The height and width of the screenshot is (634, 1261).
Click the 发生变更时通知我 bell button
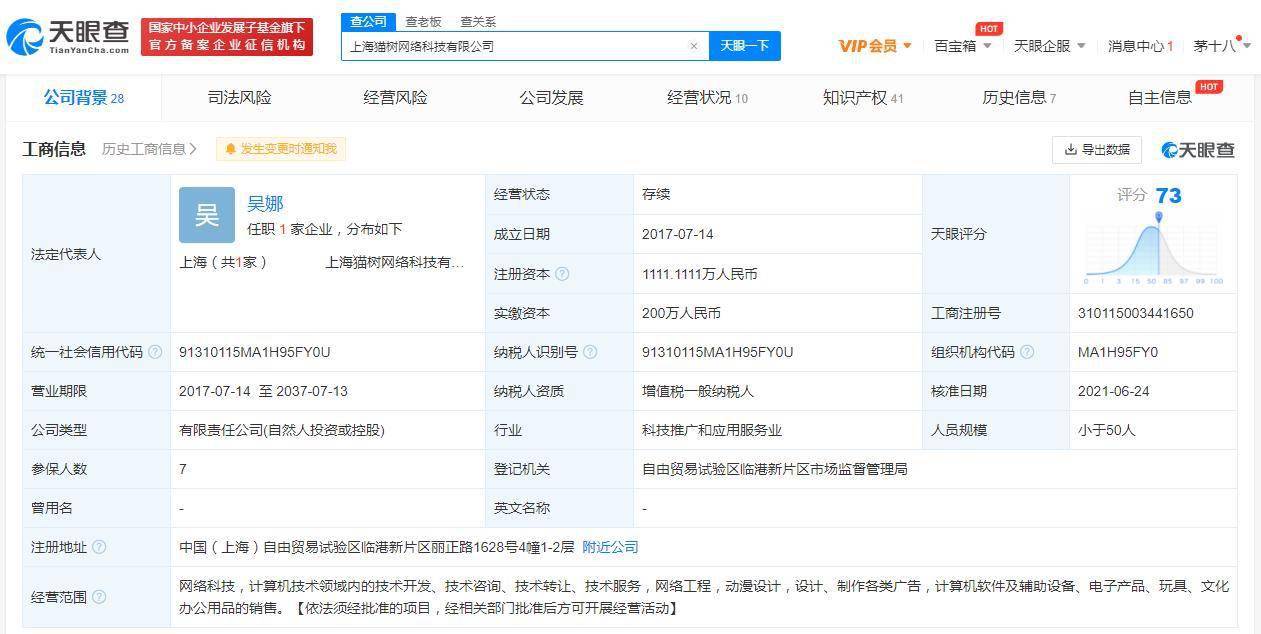click(x=281, y=149)
